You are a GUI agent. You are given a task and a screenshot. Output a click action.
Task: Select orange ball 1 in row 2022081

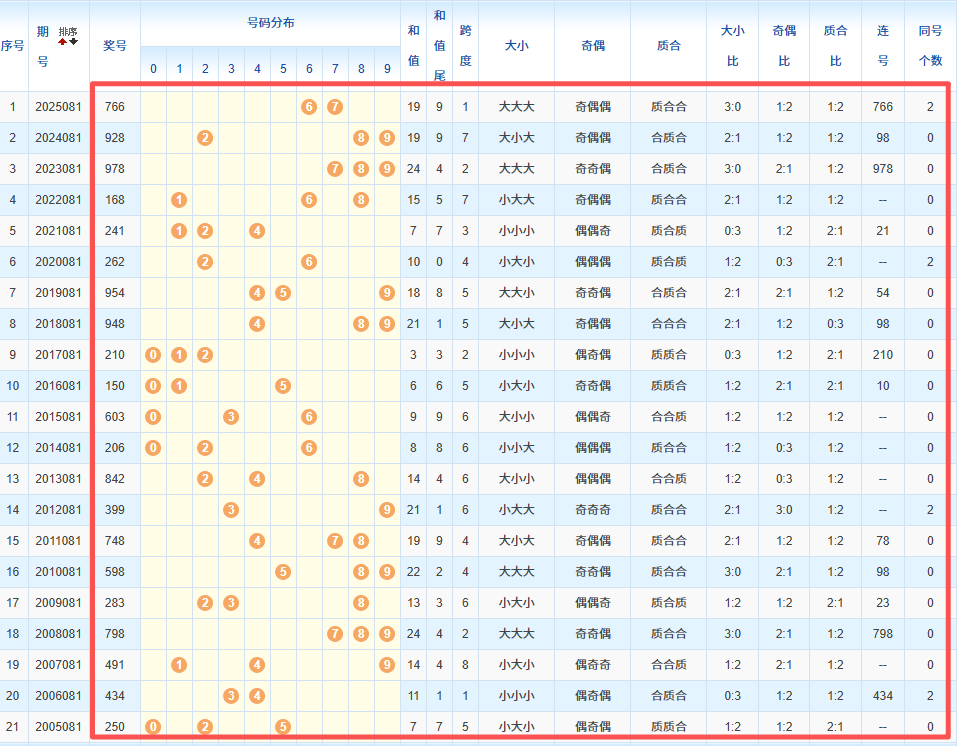(x=179, y=200)
